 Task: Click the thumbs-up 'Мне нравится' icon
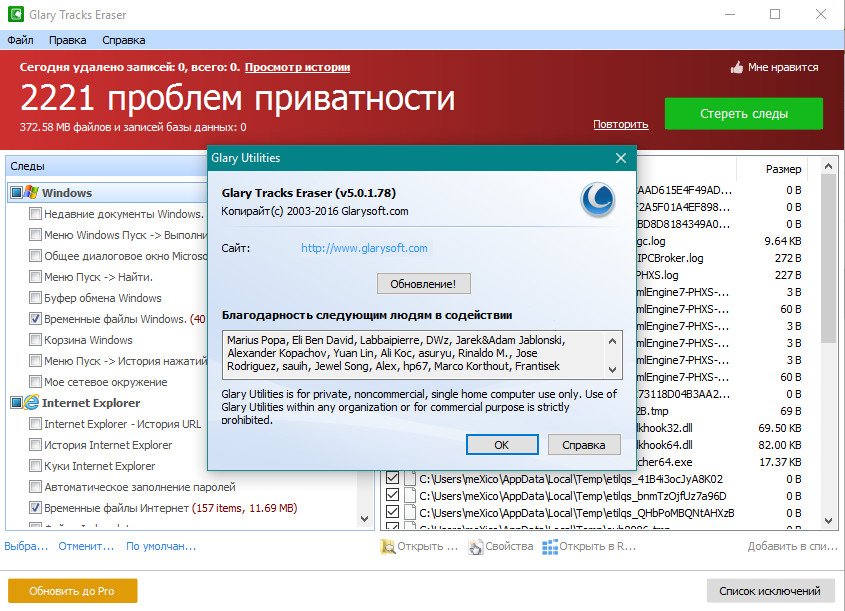[x=737, y=67]
